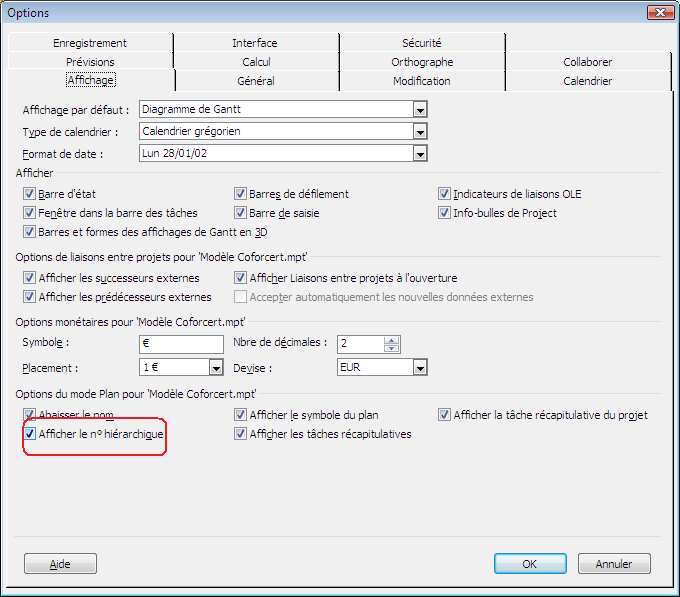
Task: Close the Options dialog window
Action: 659,13
